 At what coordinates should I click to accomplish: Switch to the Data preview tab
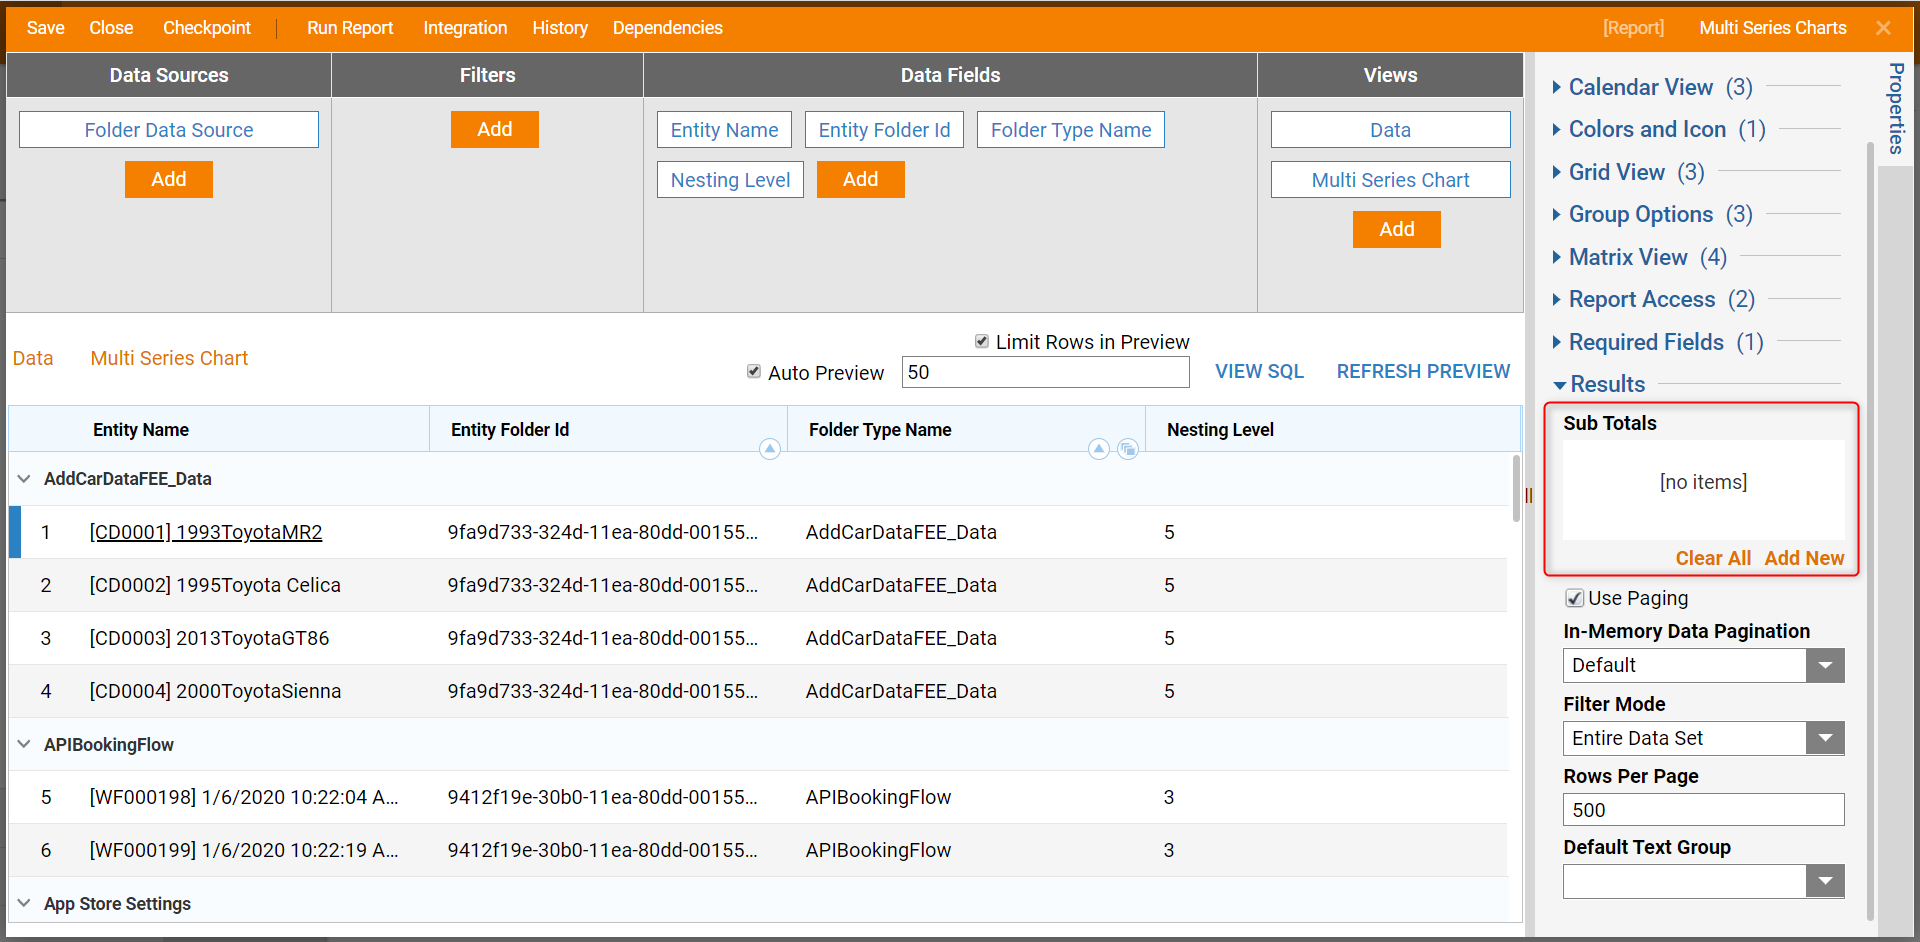tap(33, 358)
